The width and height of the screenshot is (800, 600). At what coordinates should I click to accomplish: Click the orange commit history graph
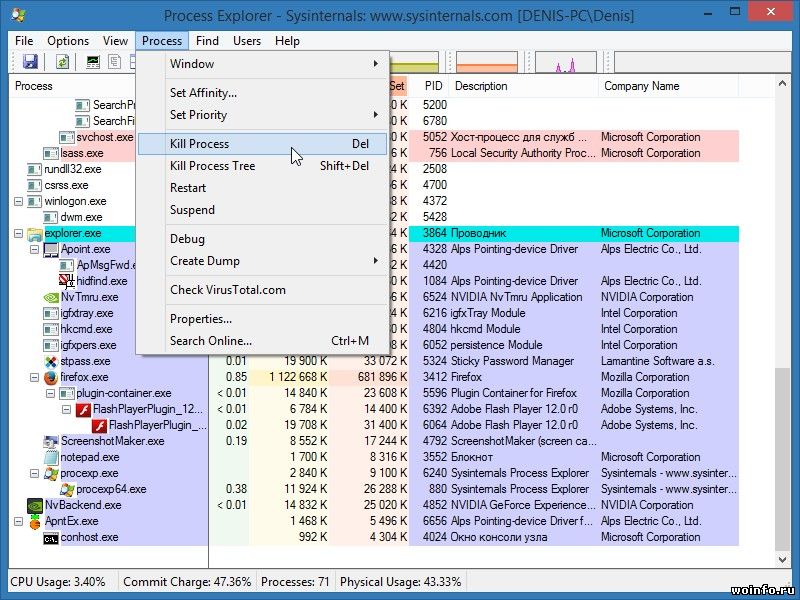pyautogui.click(x=487, y=62)
